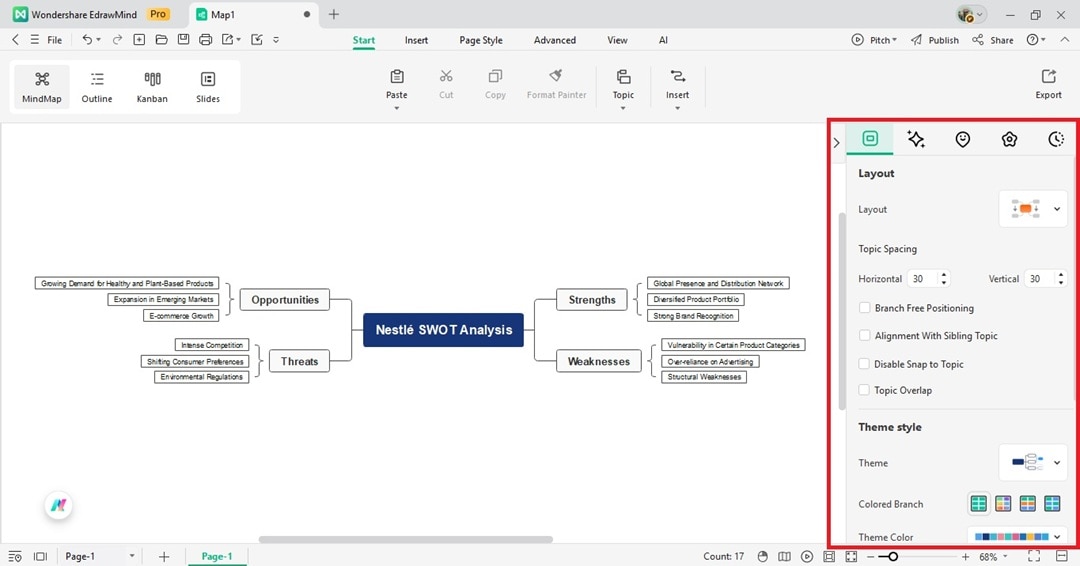The width and height of the screenshot is (1080, 566).
Task: Click the Publish button
Action: (x=935, y=40)
